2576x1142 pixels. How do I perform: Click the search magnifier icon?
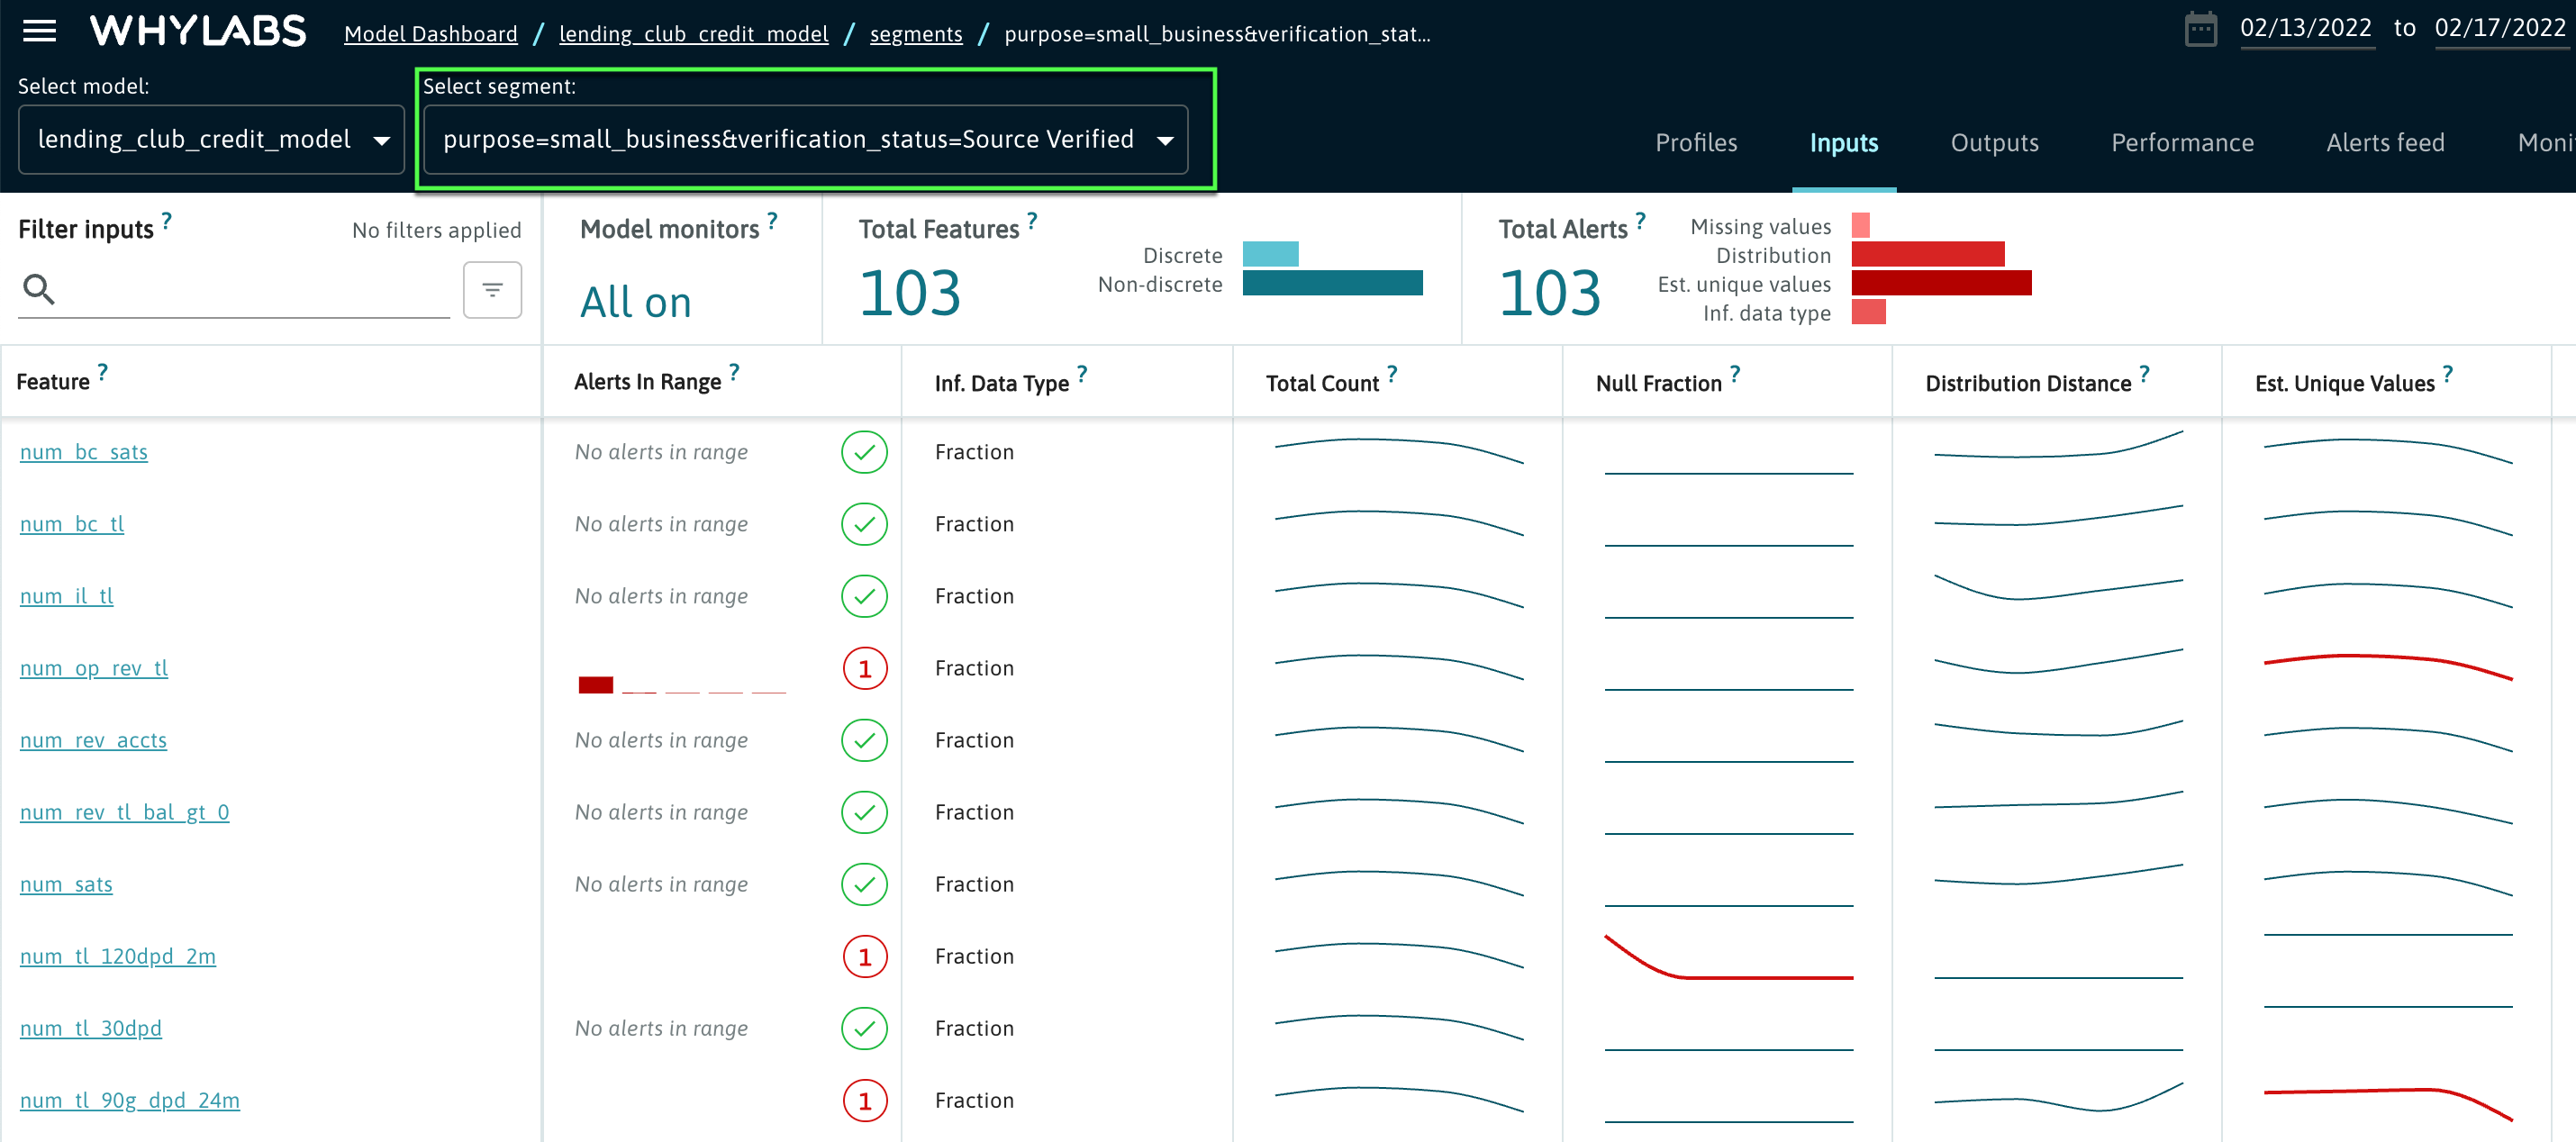coord(39,289)
